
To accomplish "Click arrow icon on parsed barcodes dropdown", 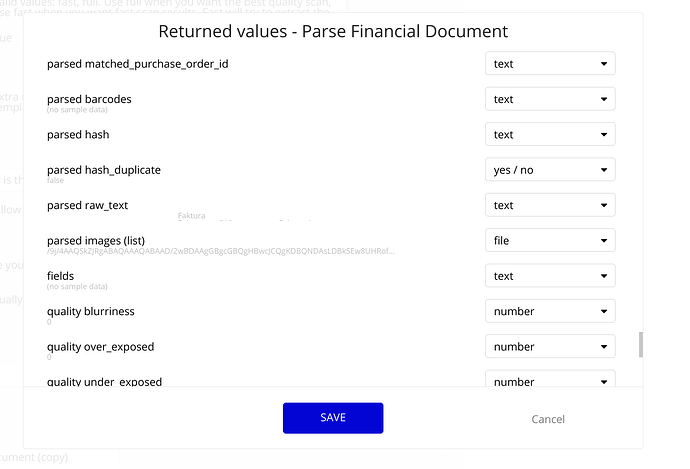I will pyautogui.click(x=604, y=99).
